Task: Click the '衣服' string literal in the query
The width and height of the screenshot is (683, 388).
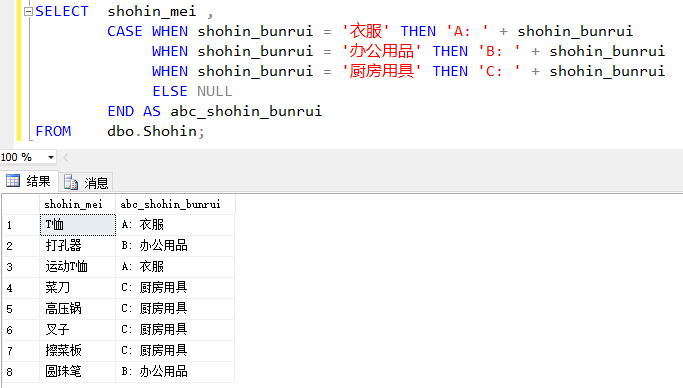Action: pyautogui.click(x=365, y=31)
